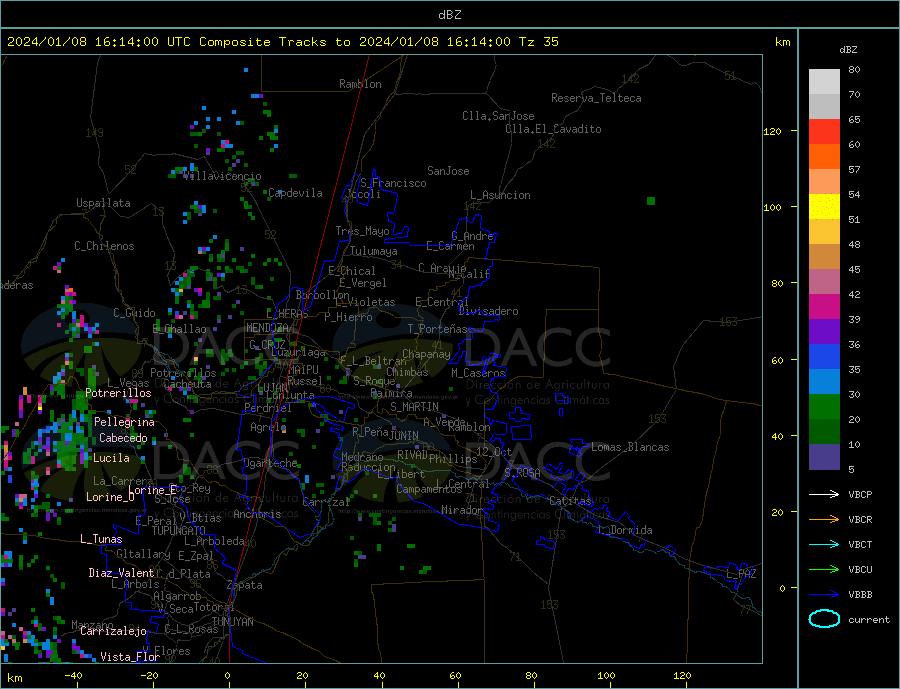Click the L_Asuncion place label
This screenshot has width=900, height=689.
point(501,195)
